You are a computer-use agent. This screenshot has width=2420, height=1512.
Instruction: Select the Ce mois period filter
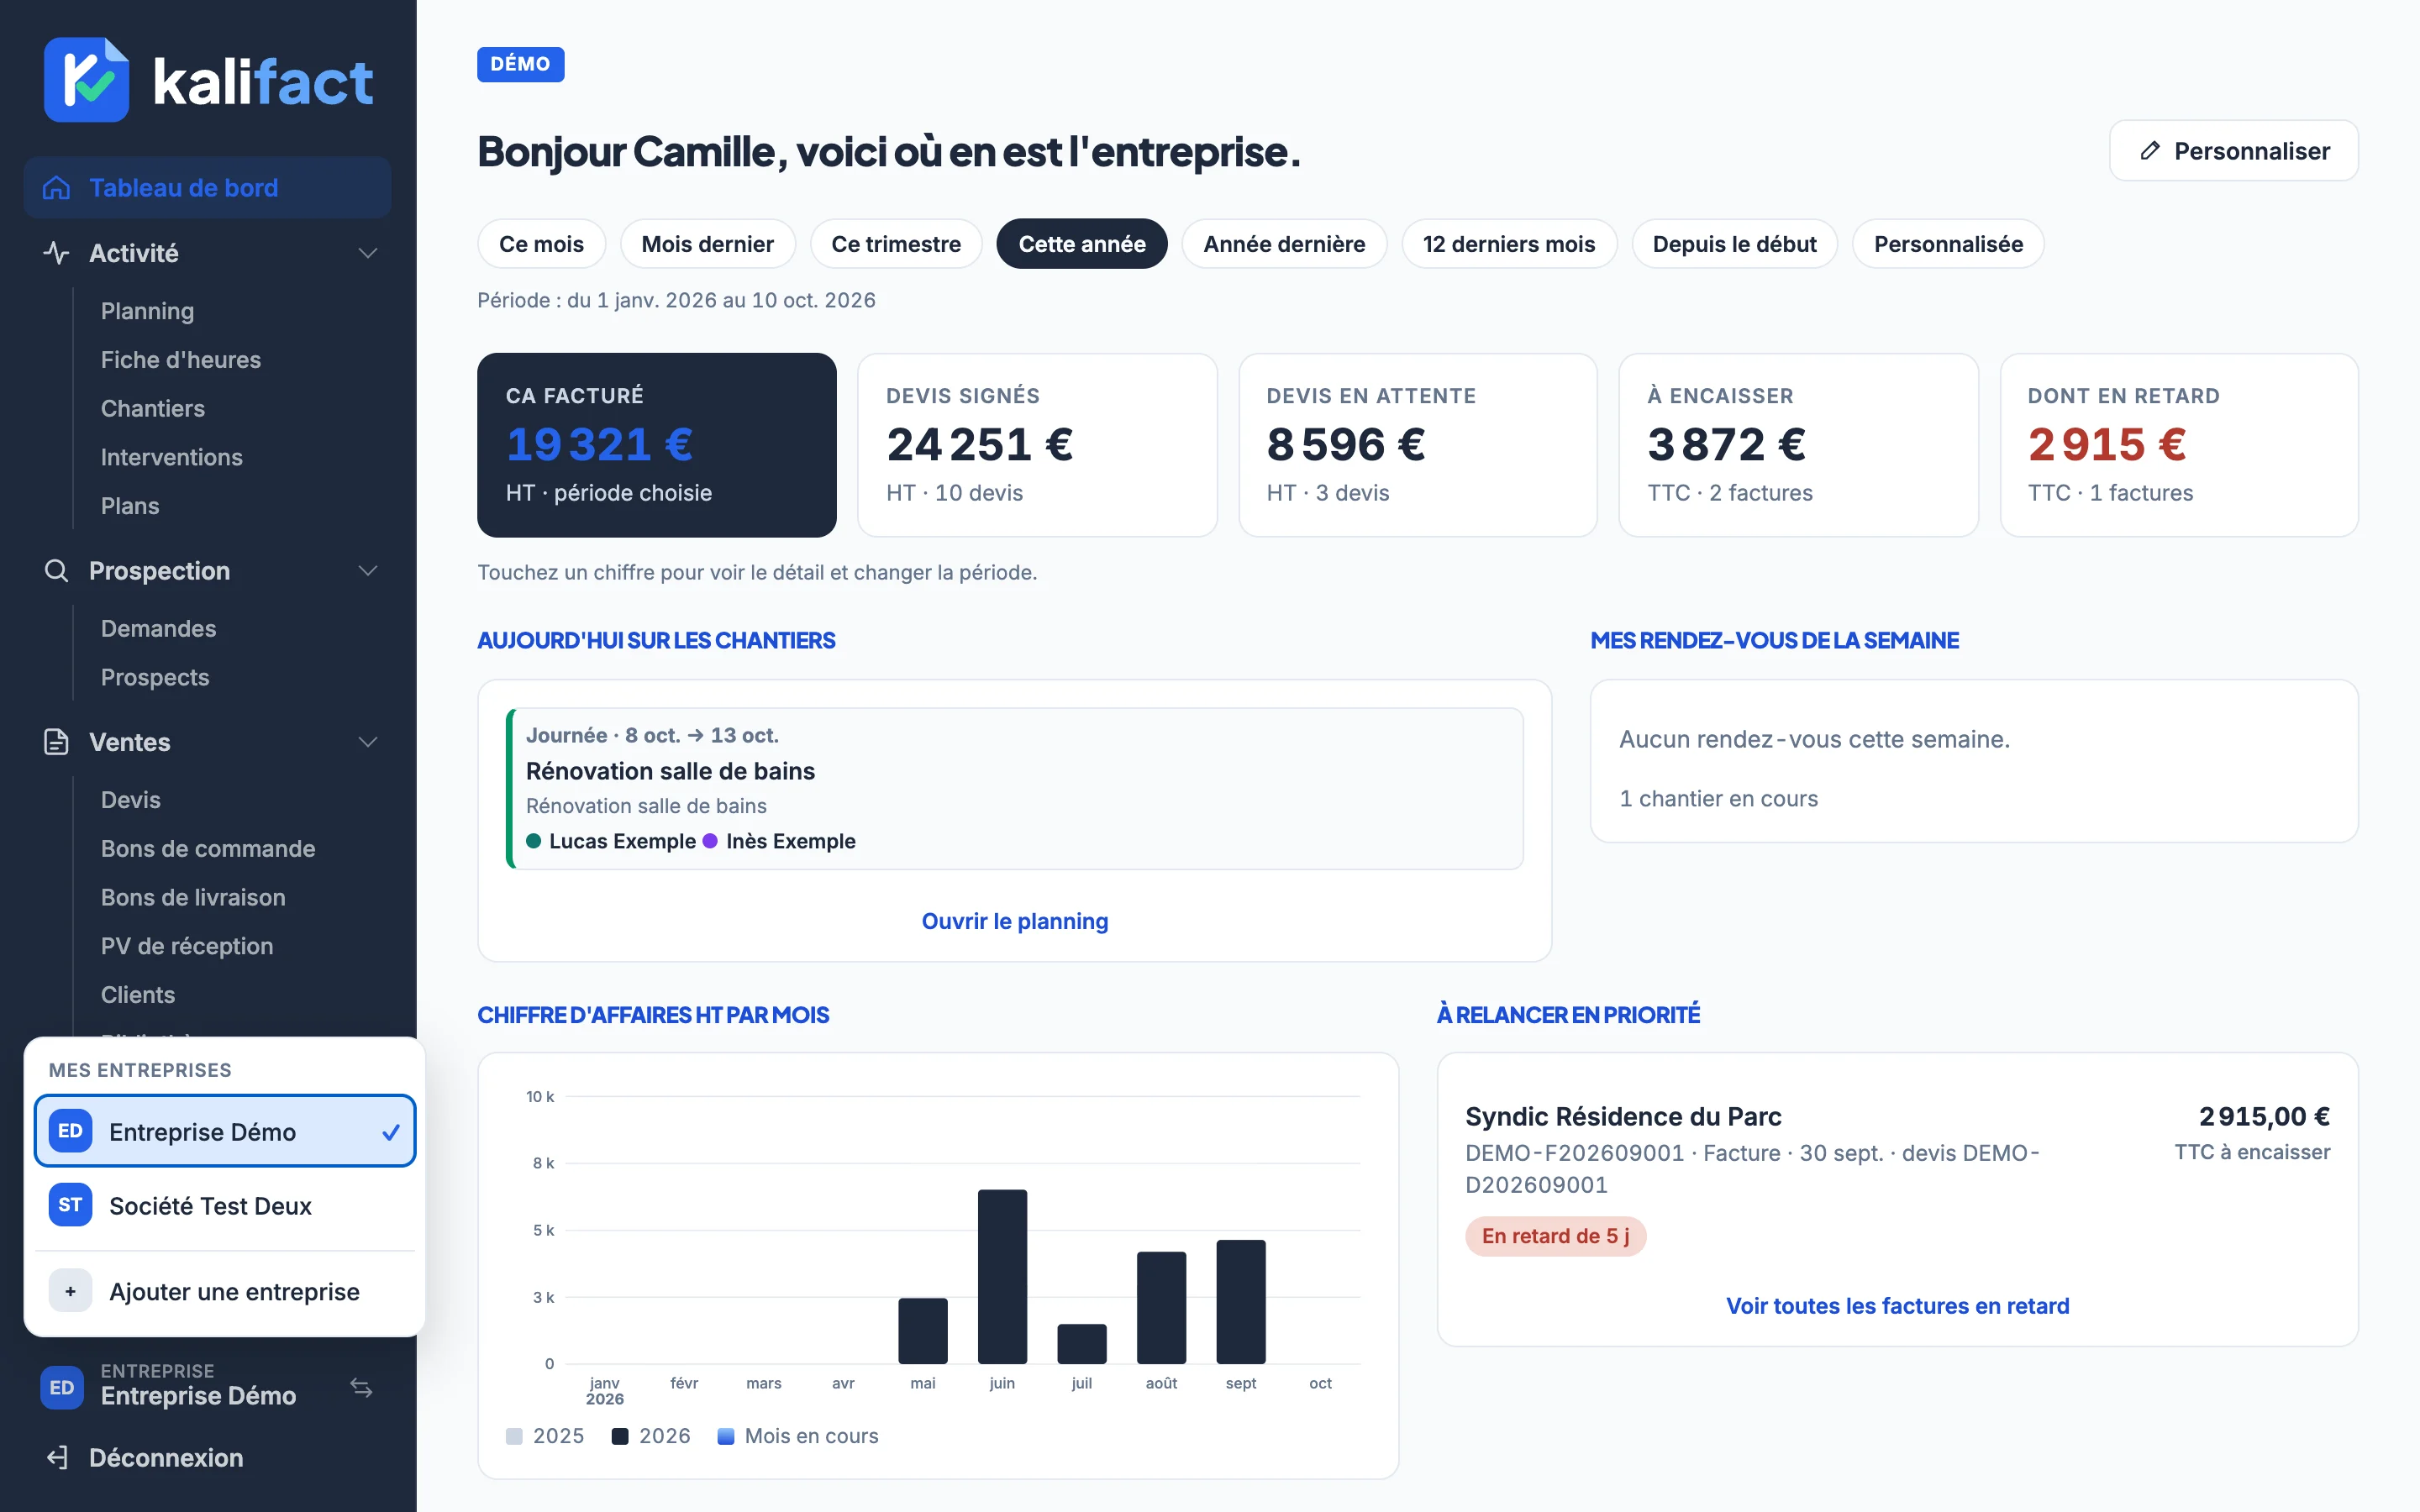[x=541, y=244]
